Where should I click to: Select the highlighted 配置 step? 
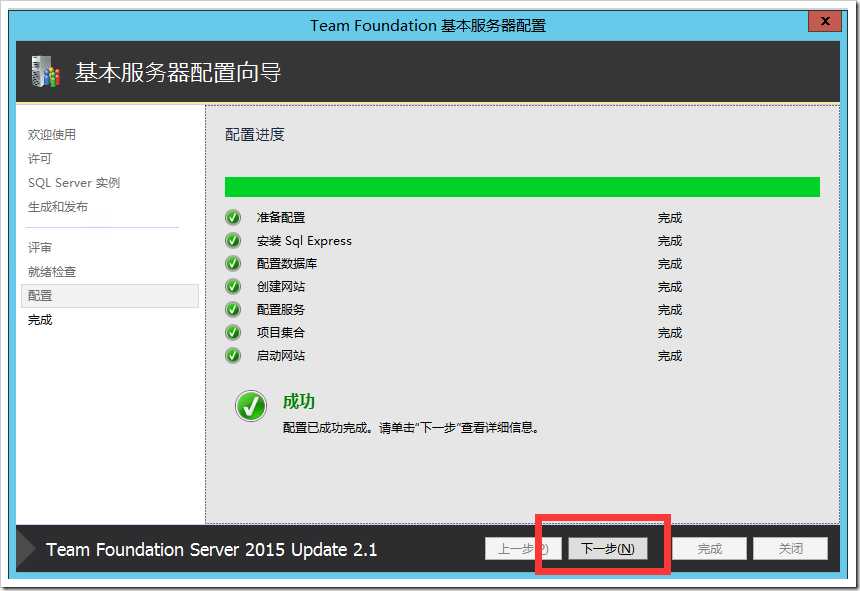point(110,296)
